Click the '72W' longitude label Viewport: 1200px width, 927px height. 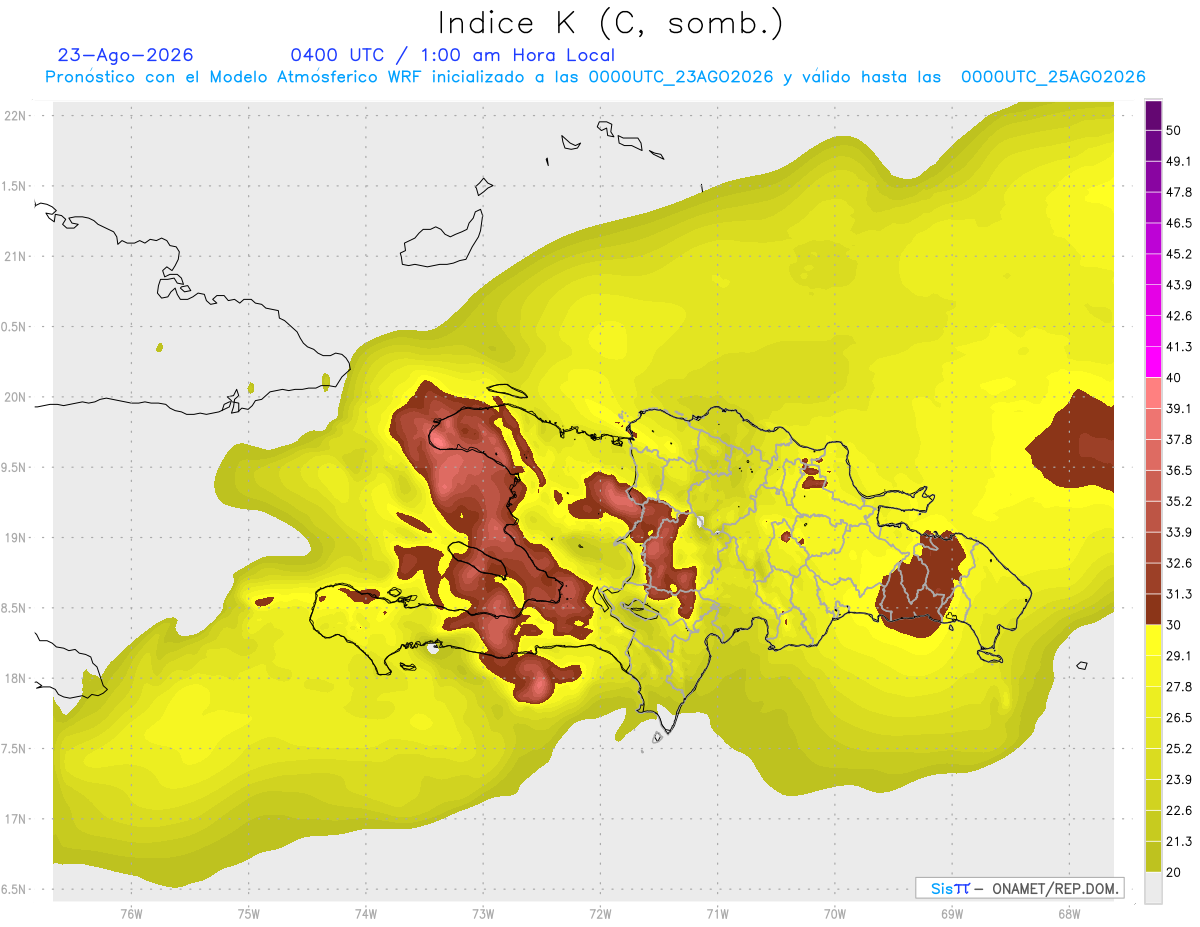(x=600, y=913)
